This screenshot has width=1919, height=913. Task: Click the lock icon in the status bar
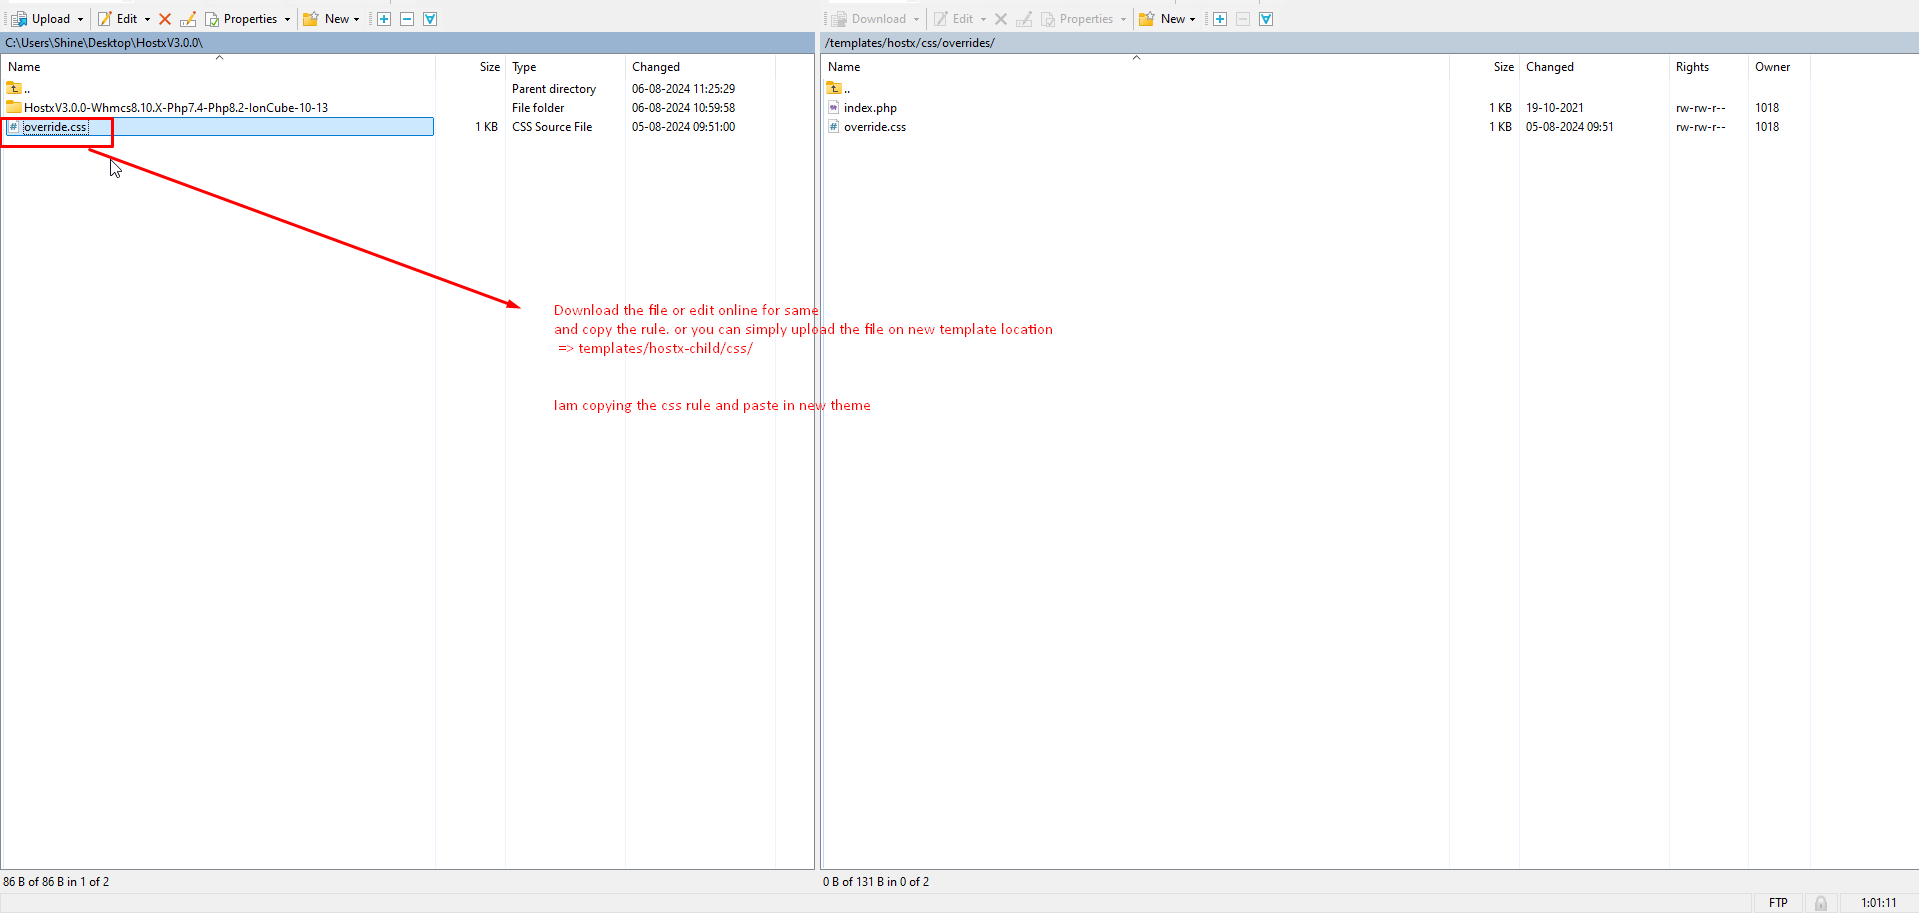tap(1821, 903)
